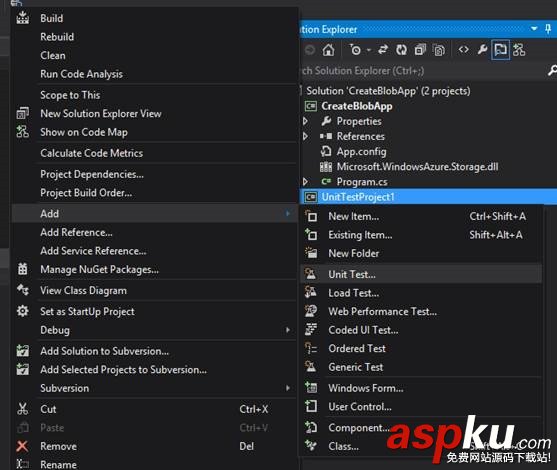Toggle Show All Files icon
Image resolution: width=557 pixels, height=470 pixels.
click(439, 50)
